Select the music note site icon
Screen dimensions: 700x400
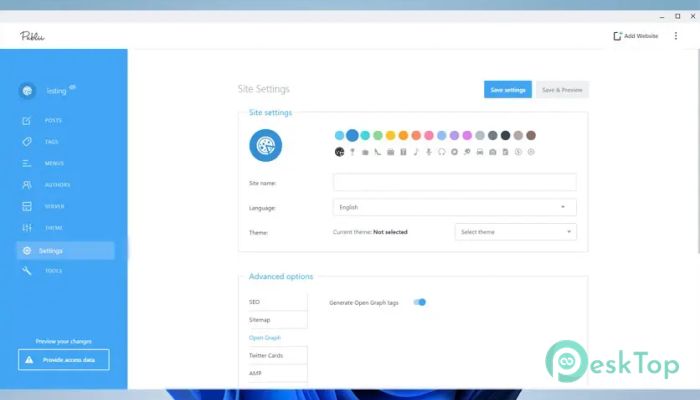[416, 152]
